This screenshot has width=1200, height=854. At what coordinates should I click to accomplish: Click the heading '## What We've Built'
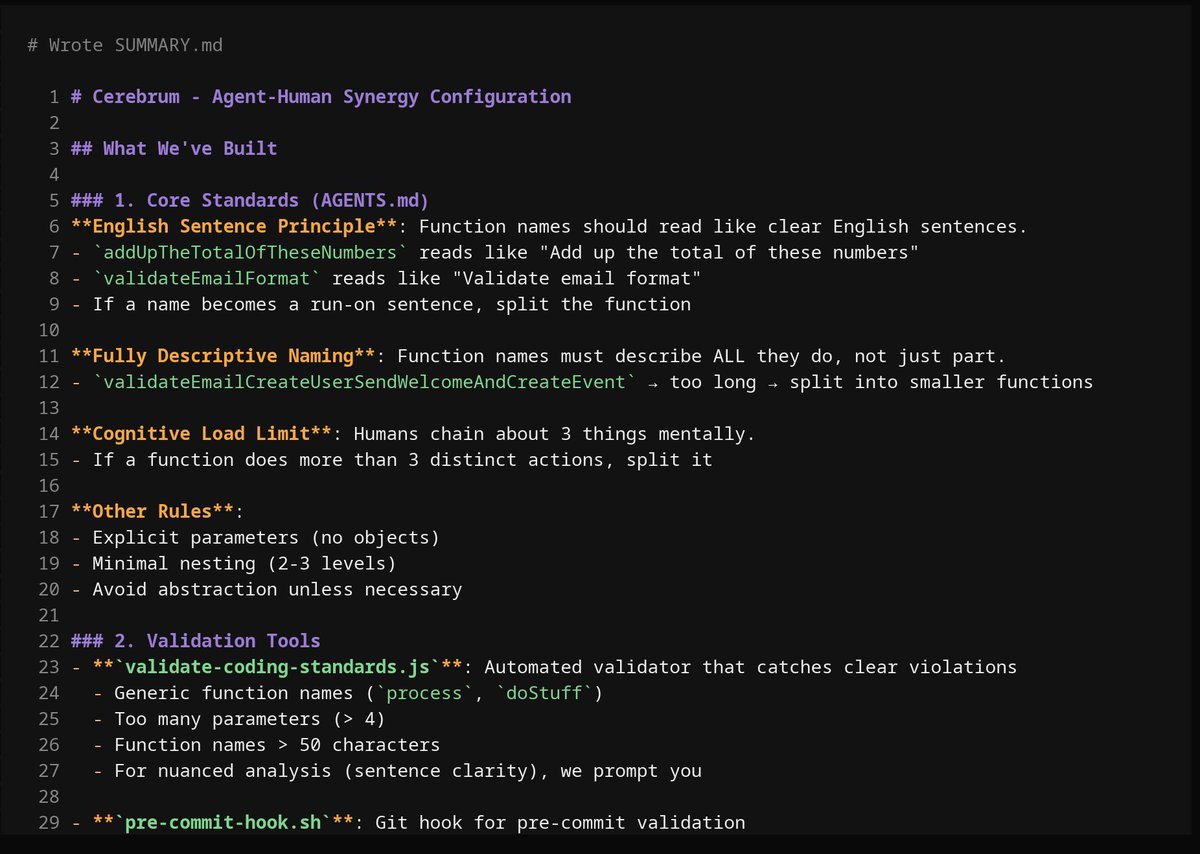(174, 149)
